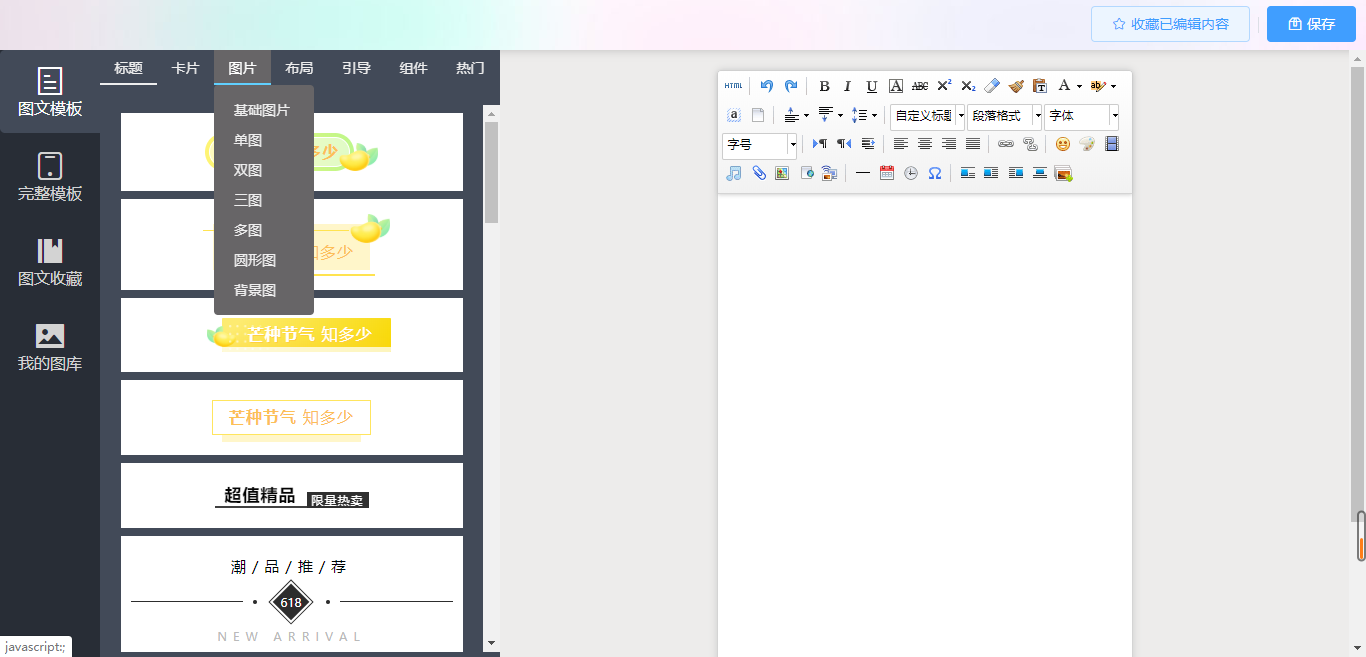Switch to HTML source view
The width and height of the screenshot is (1366, 657).
pyautogui.click(x=734, y=86)
